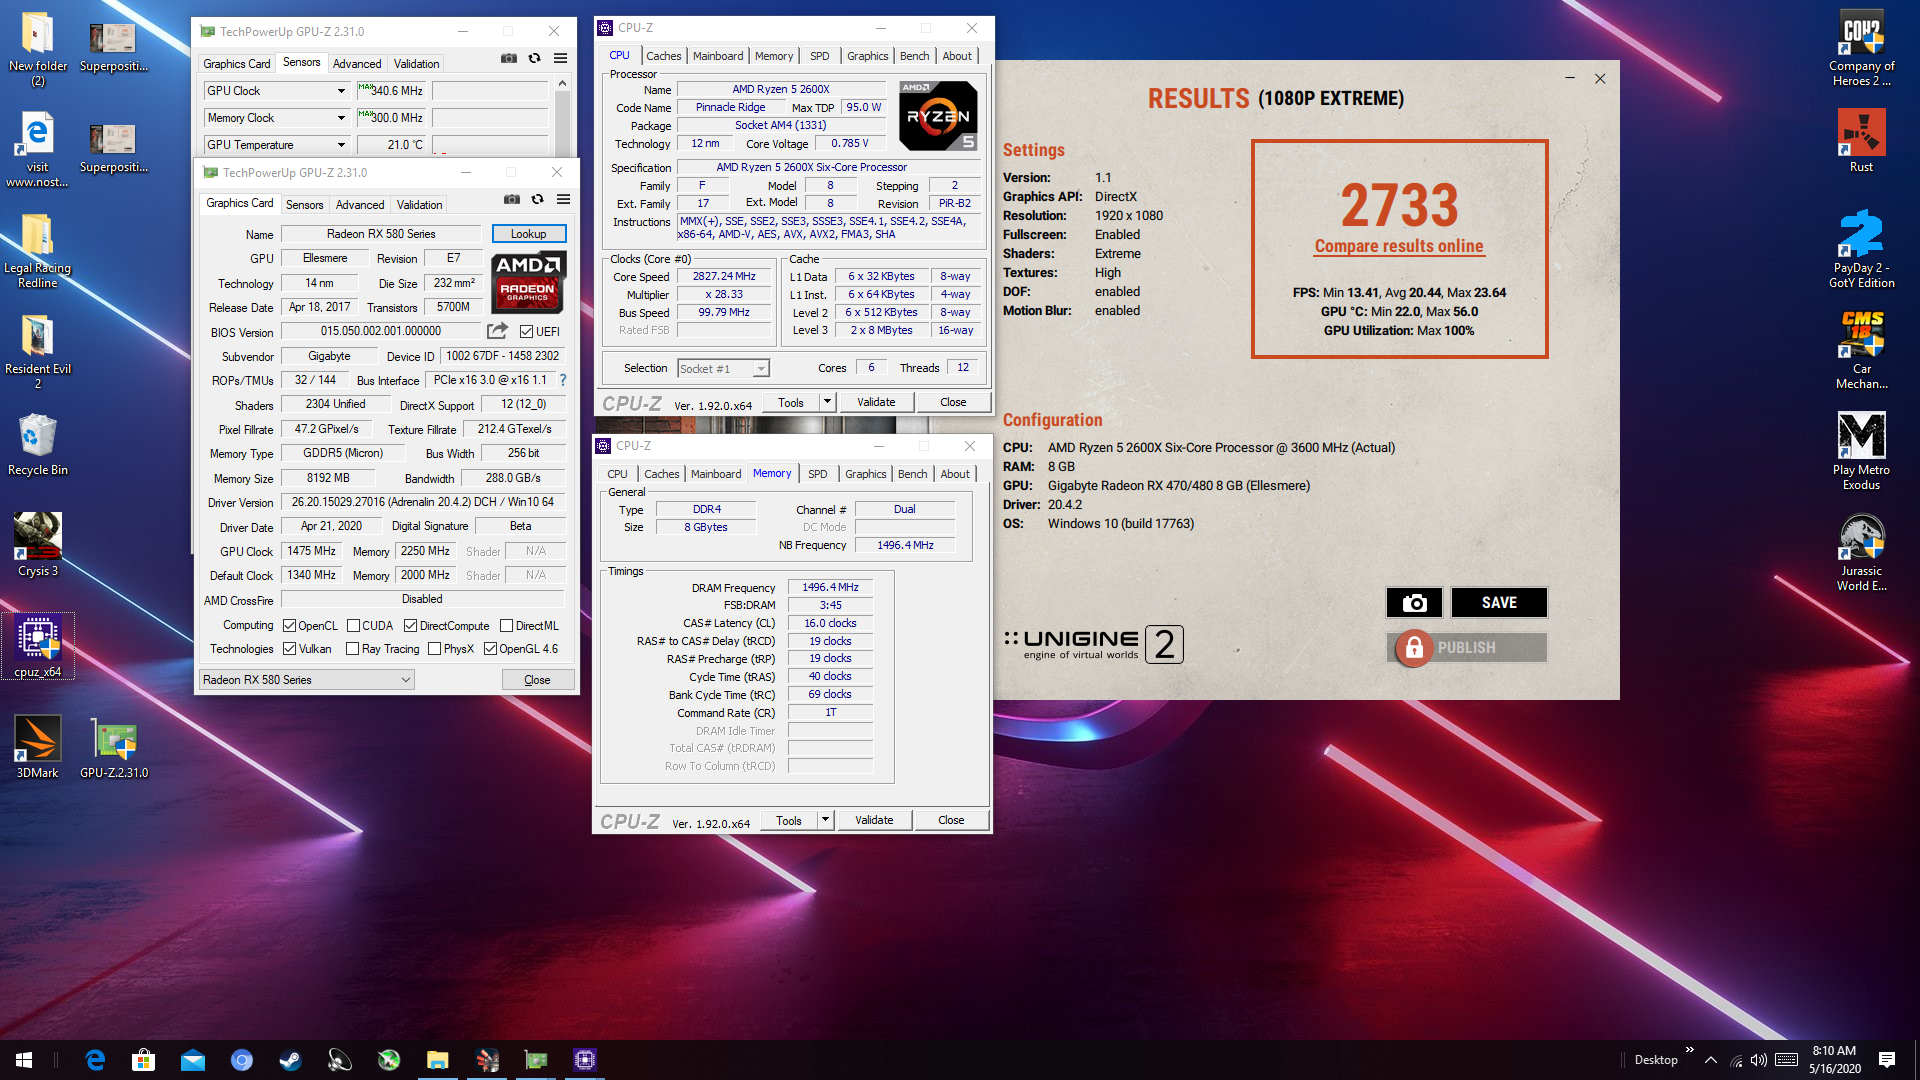The height and width of the screenshot is (1080, 1920).
Task: Click refresh icon in back GPU-Z Sensors window
Action: pos(534,59)
